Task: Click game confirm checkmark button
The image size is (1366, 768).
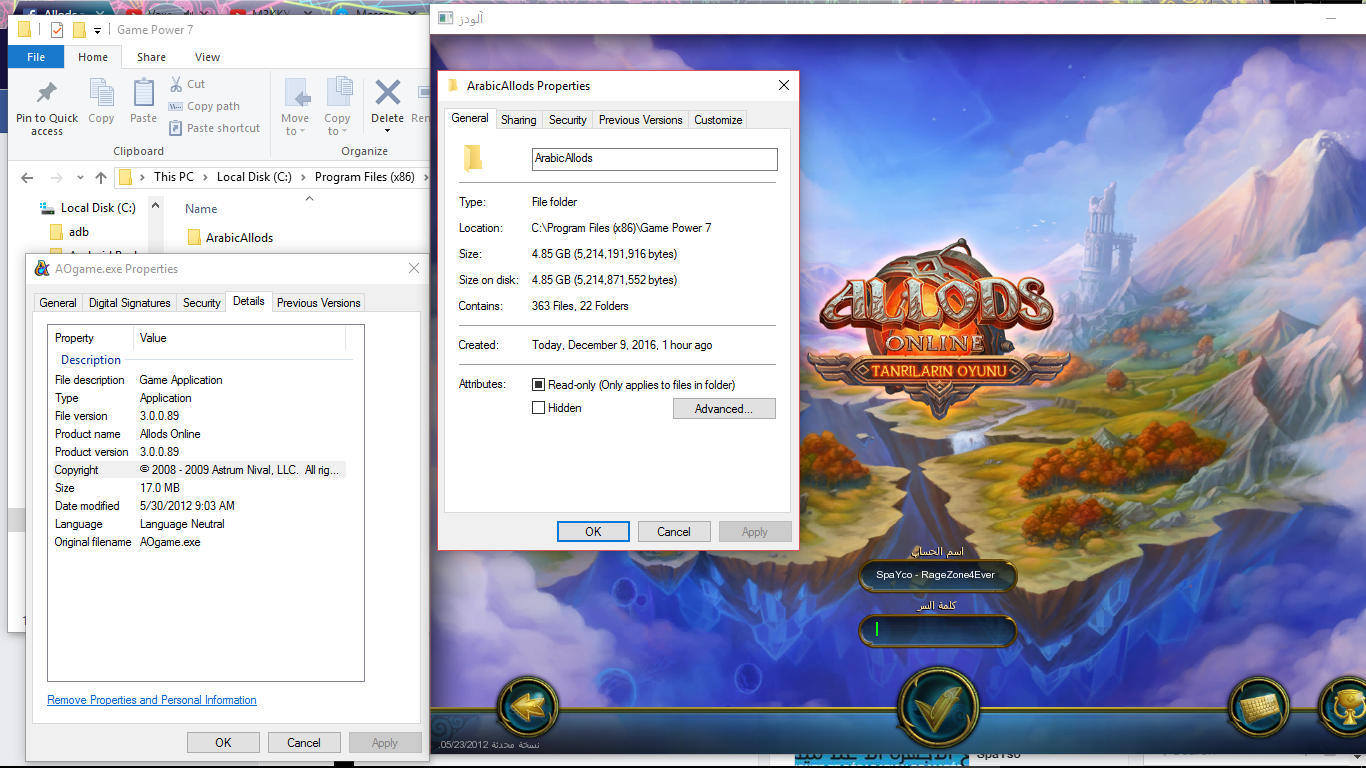Action: [x=937, y=706]
